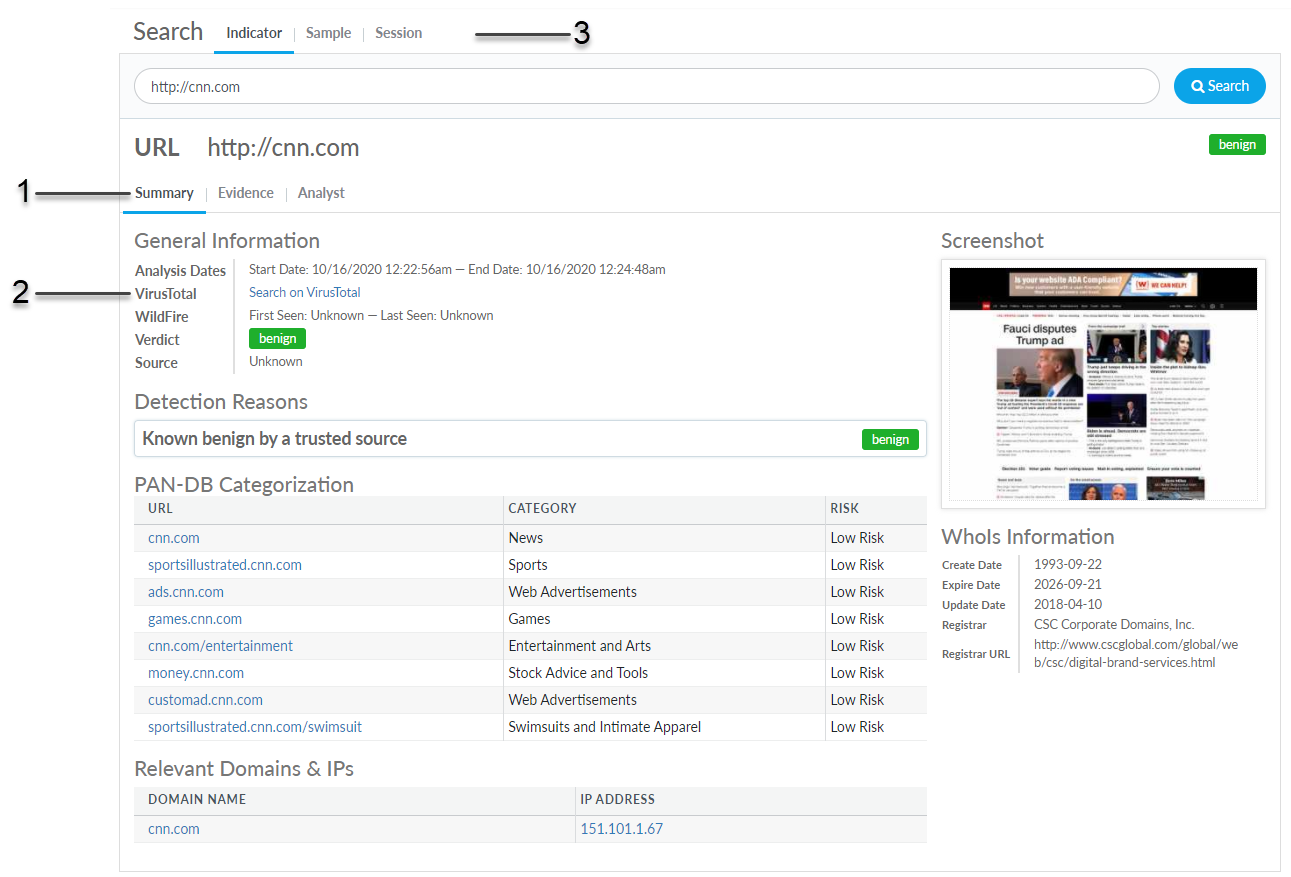Switch to the Session search tab
This screenshot has height=877, width=1291.
pyautogui.click(x=398, y=33)
